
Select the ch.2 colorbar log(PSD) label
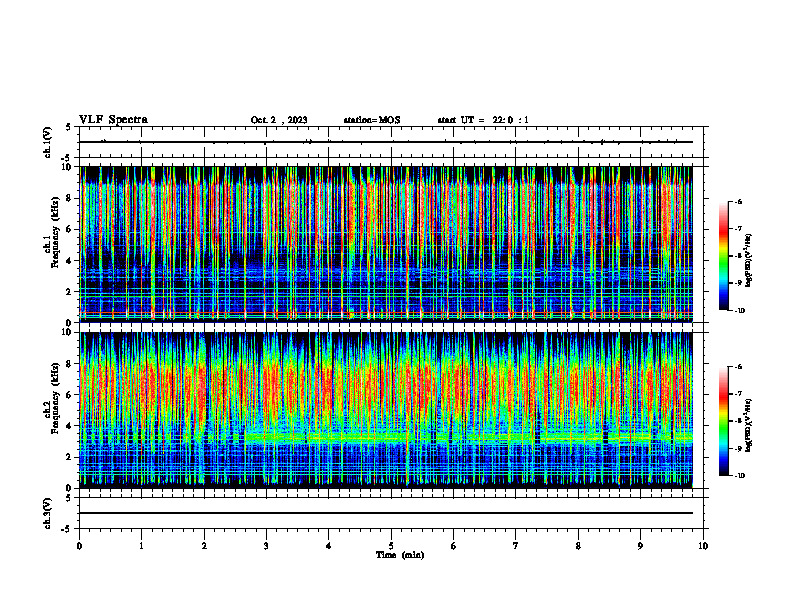tap(749, 425)
